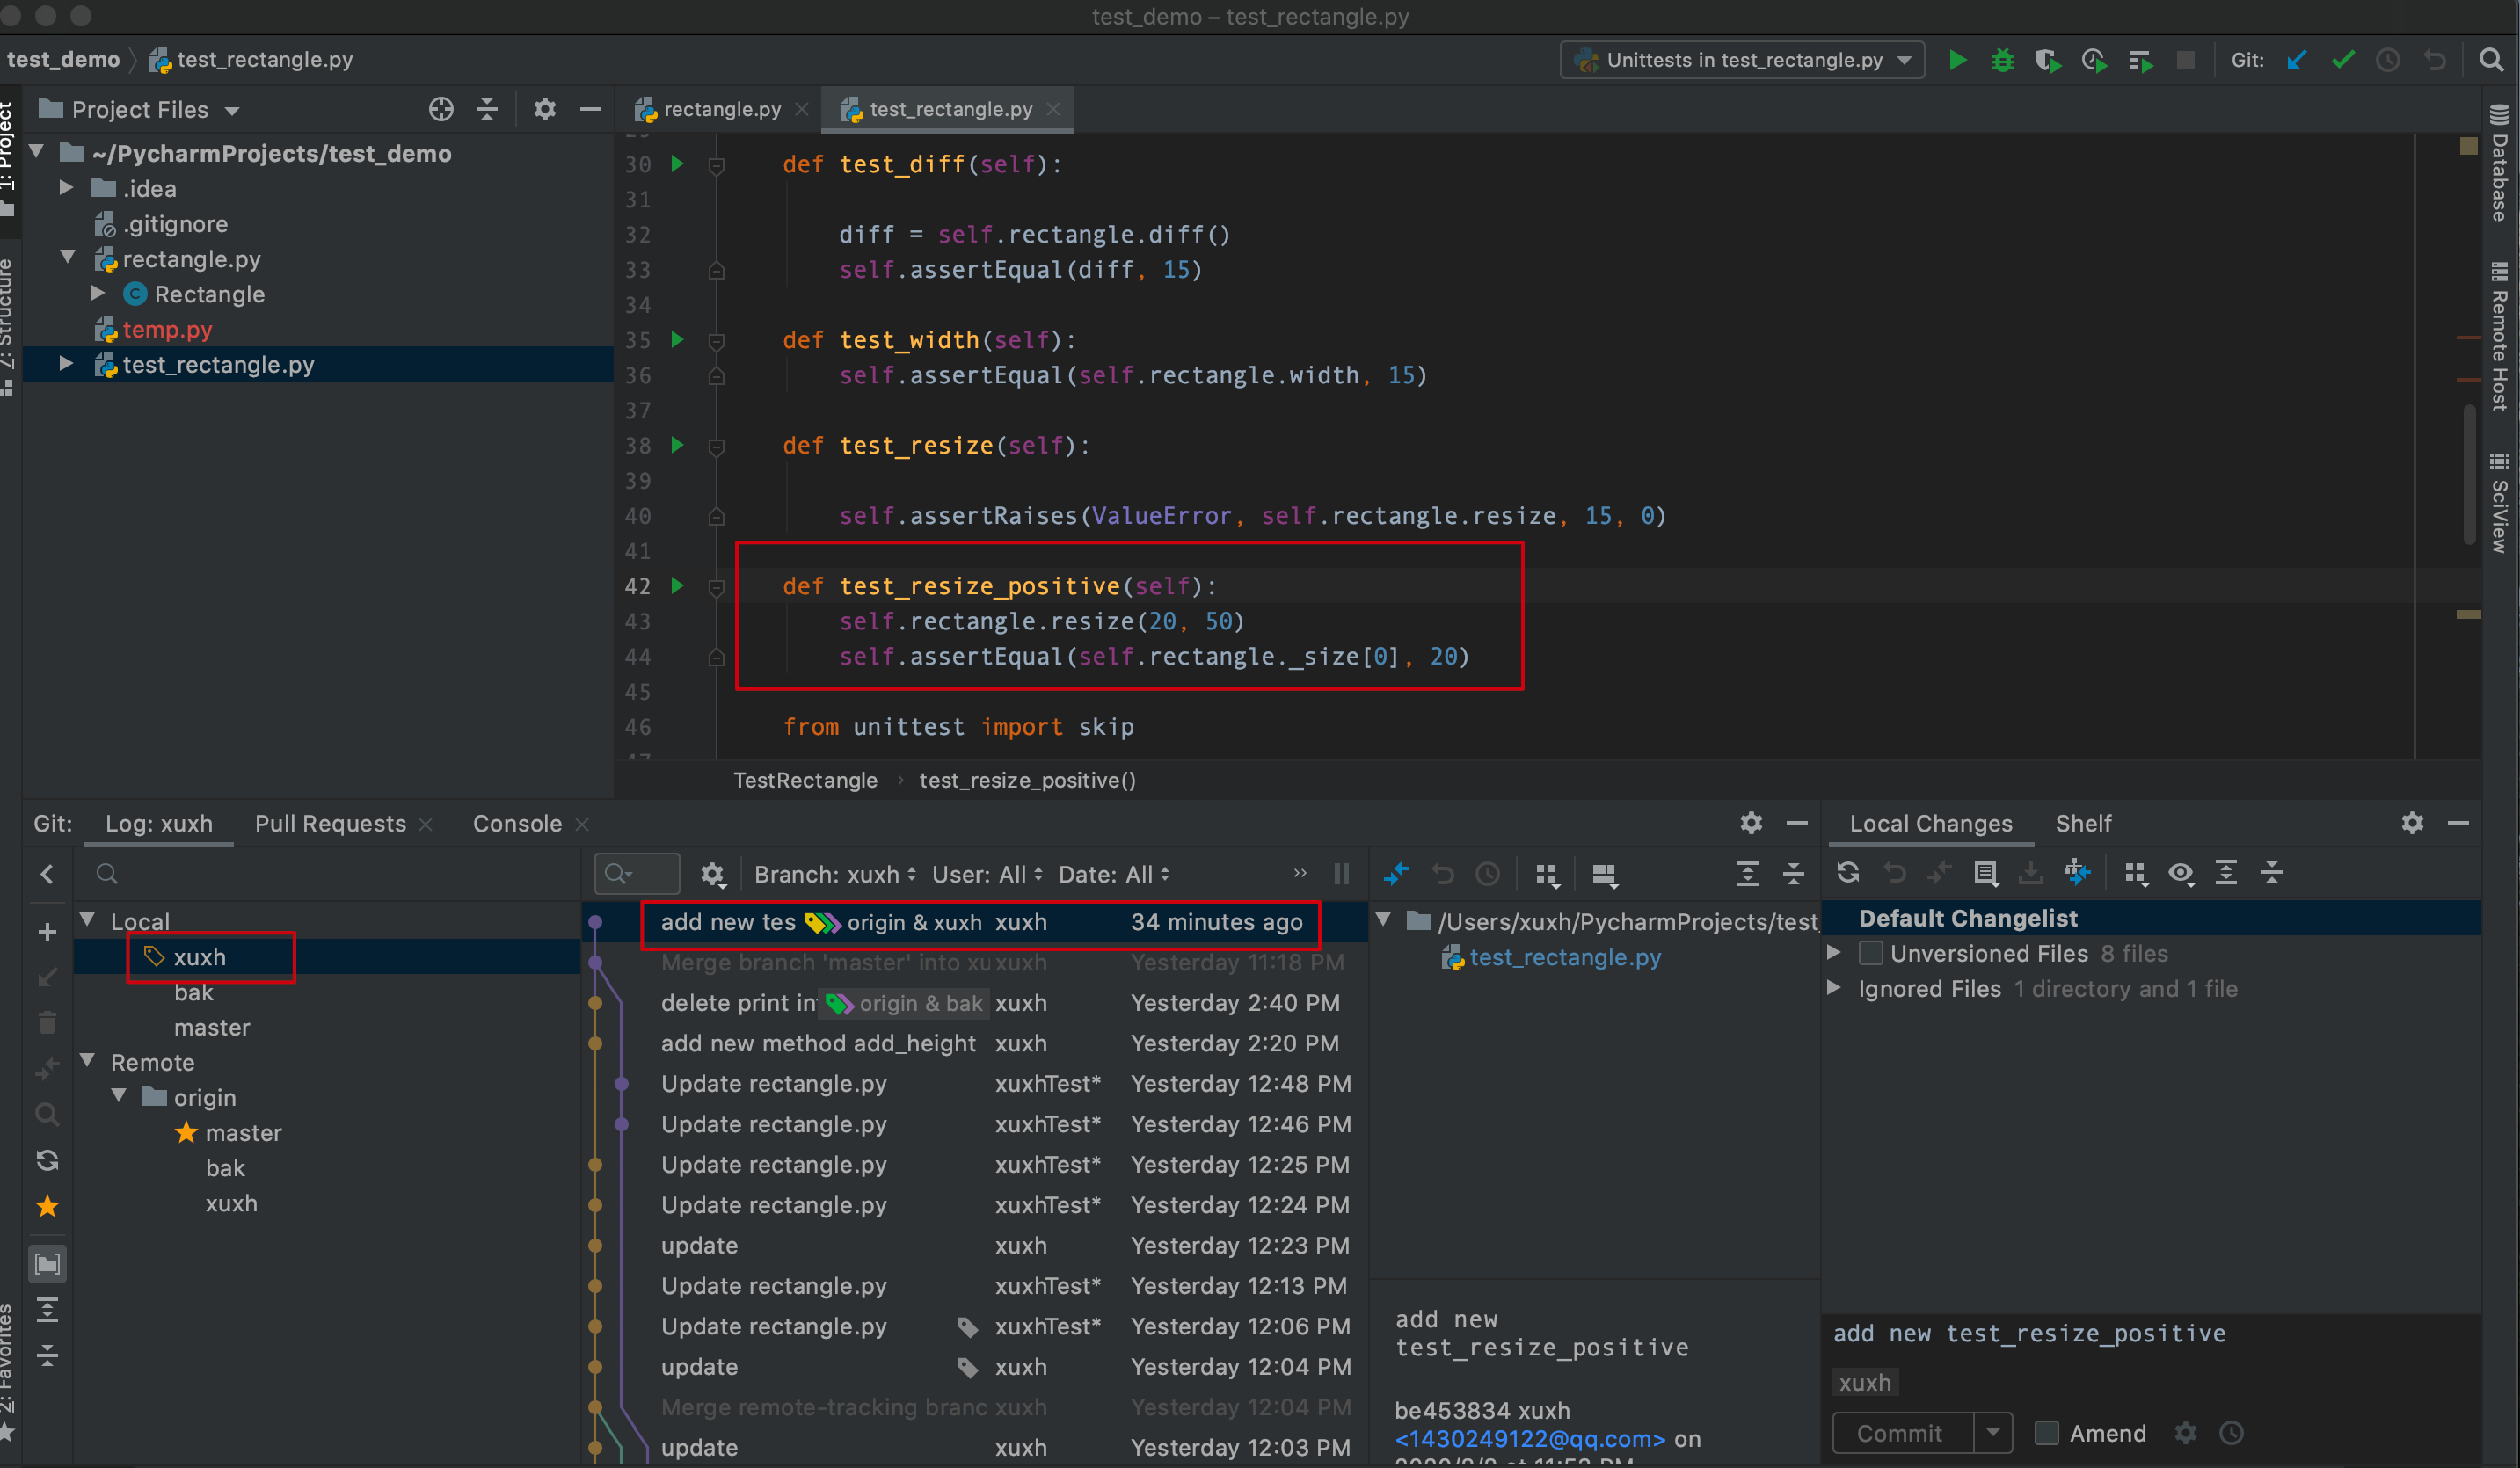The height and width of the screenshot is (1468, 2520).
Task: Open the User: All filter dropdown
Action: click(x=987, y=874)
